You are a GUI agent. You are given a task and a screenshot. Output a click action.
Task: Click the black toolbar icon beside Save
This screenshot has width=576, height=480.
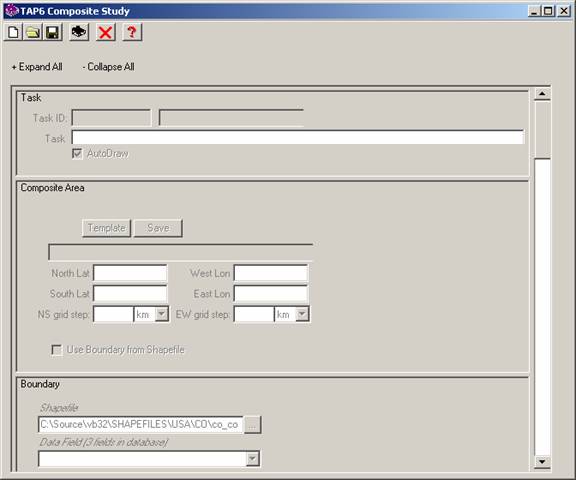coord(79,32)
